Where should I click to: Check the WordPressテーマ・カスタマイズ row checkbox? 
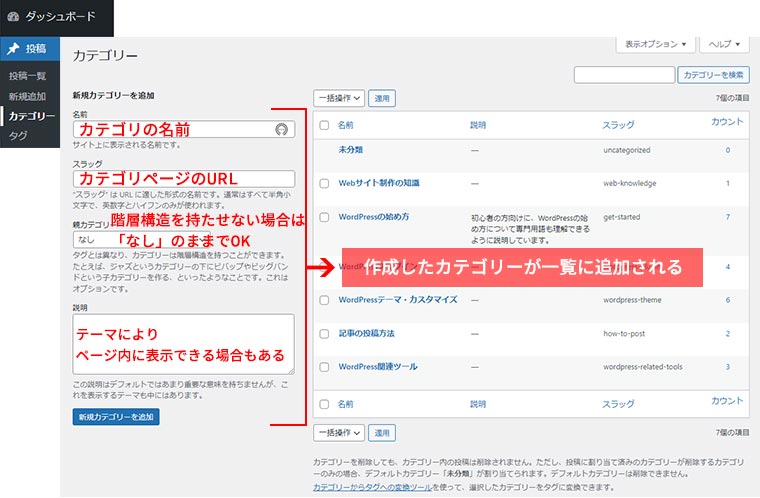tap(324, 300)
